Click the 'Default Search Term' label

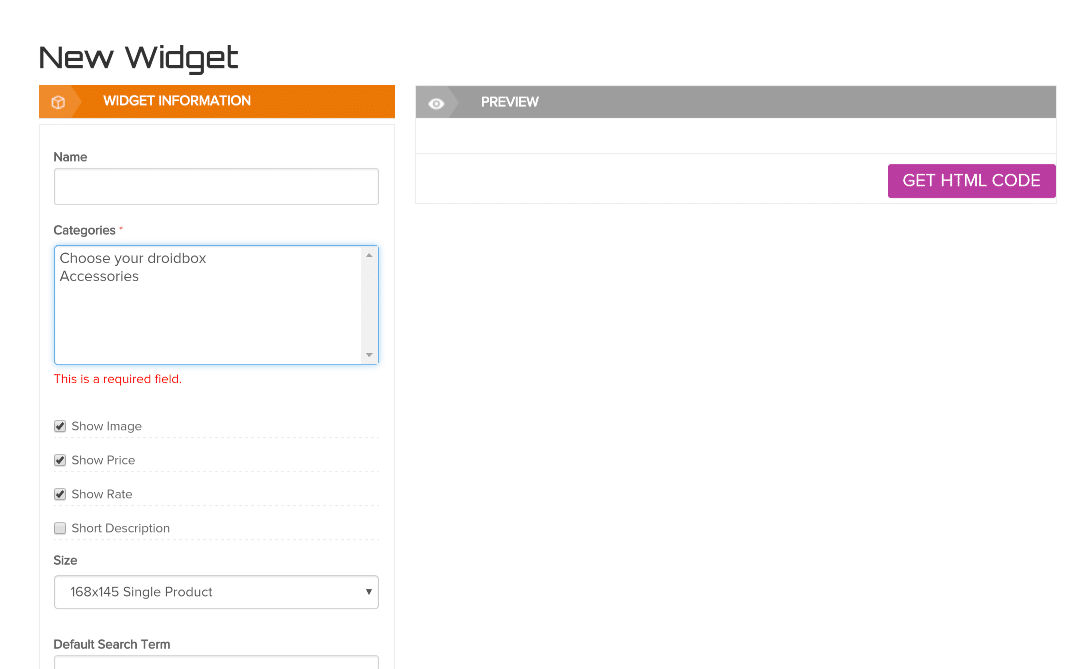[x=112, y=644]
